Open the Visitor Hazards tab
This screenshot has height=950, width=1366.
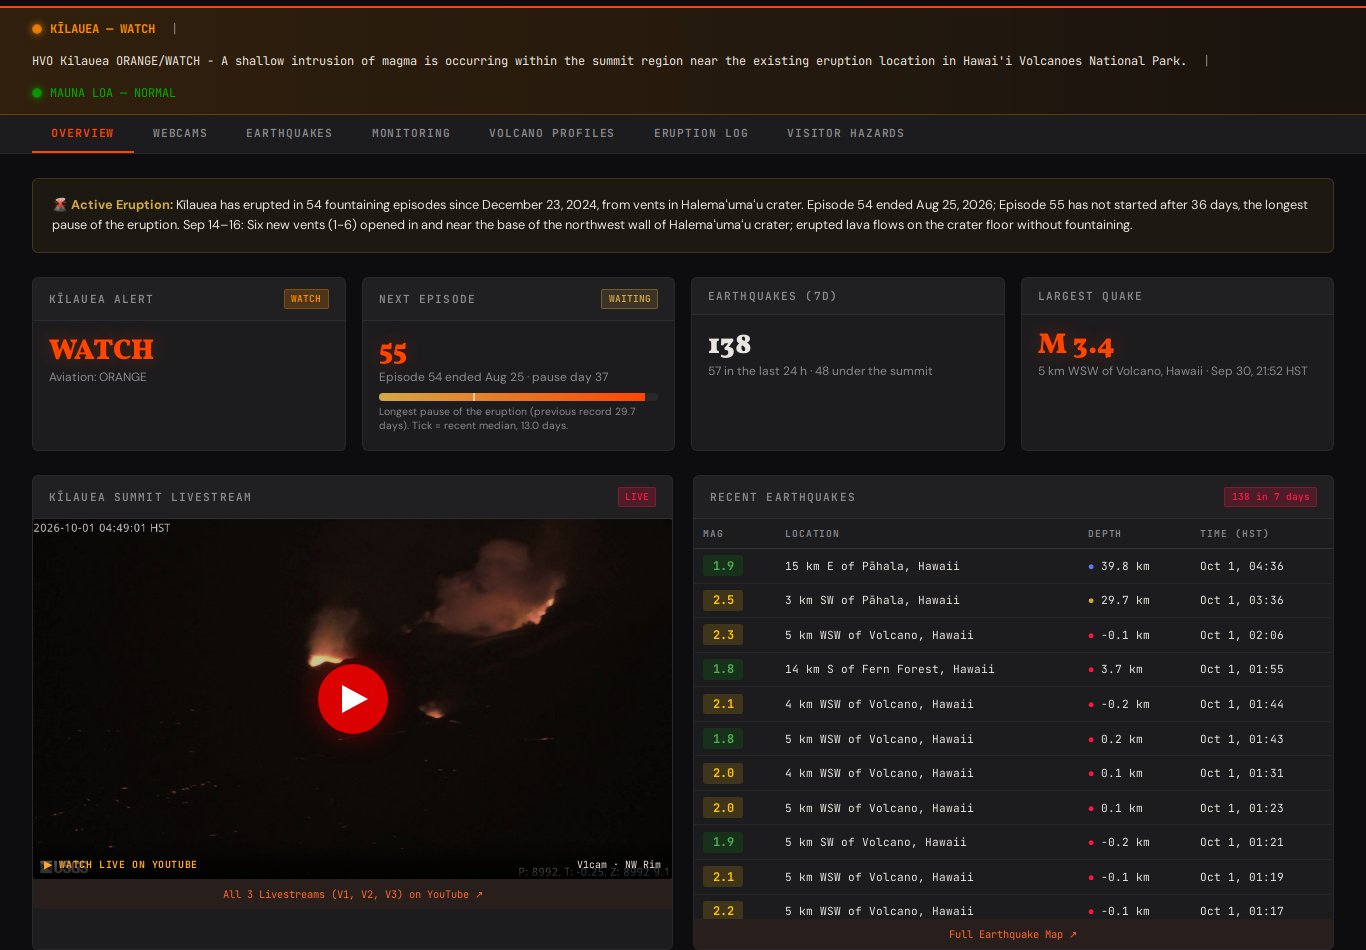tap(846, 133)
